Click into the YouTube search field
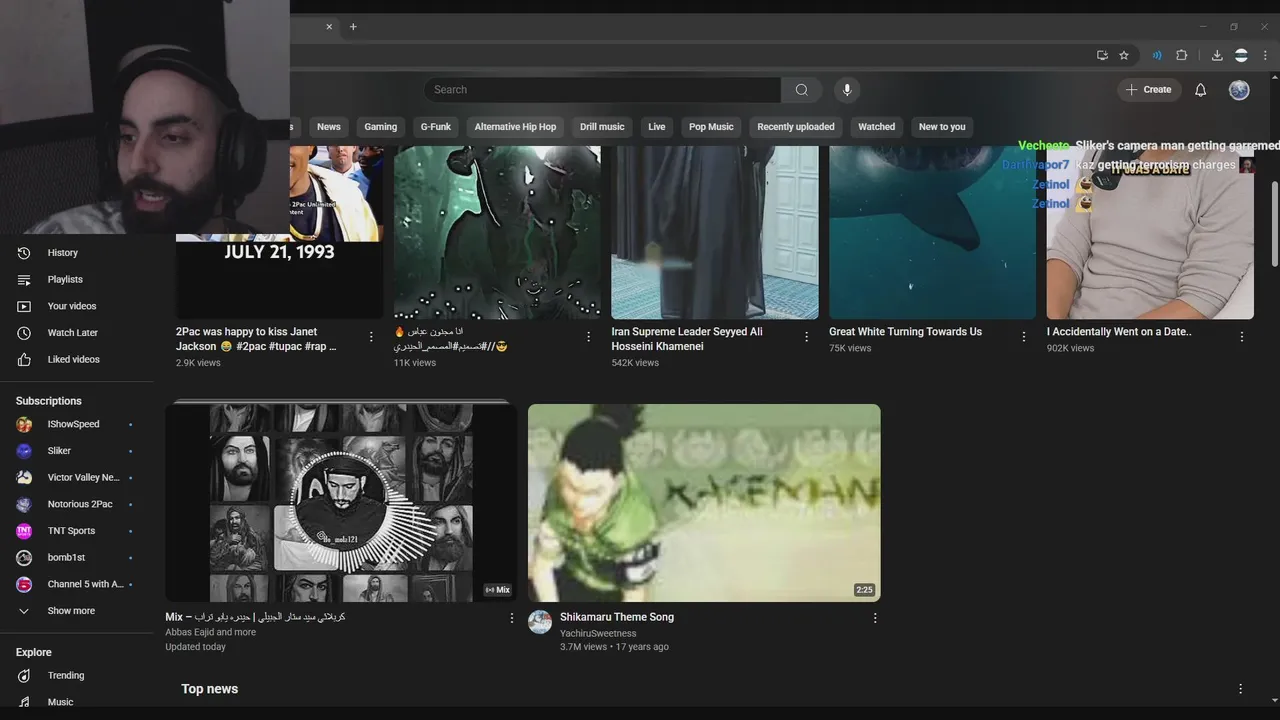 (x=603, y=90)
